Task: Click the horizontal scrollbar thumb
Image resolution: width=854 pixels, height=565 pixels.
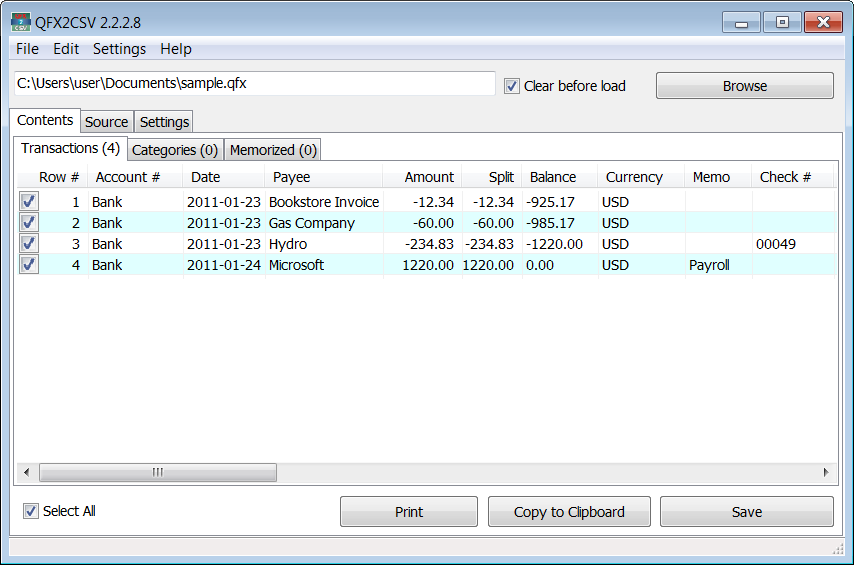Action: [158, 472]
